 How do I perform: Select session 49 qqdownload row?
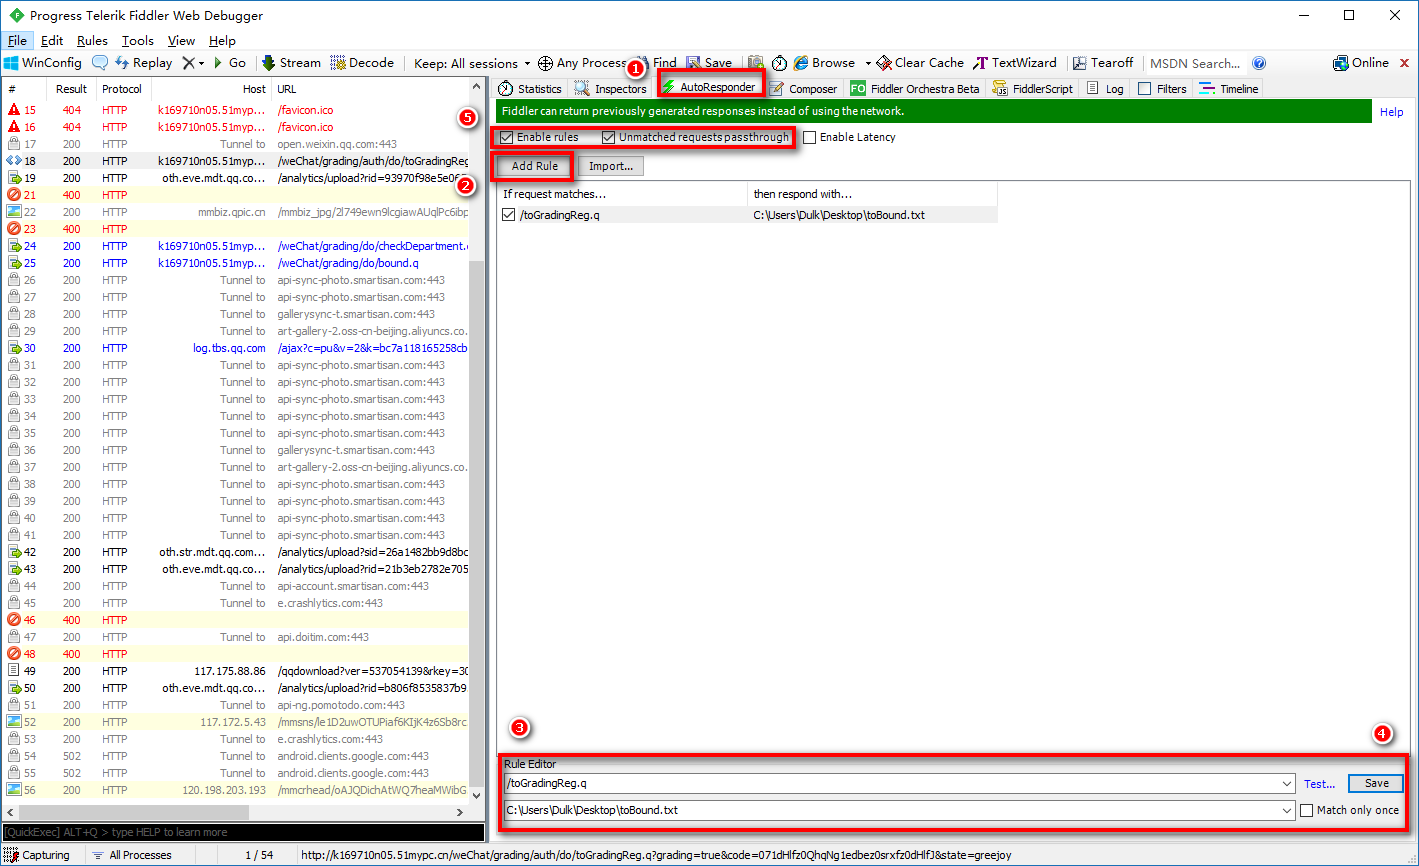[x=236, y=671]
